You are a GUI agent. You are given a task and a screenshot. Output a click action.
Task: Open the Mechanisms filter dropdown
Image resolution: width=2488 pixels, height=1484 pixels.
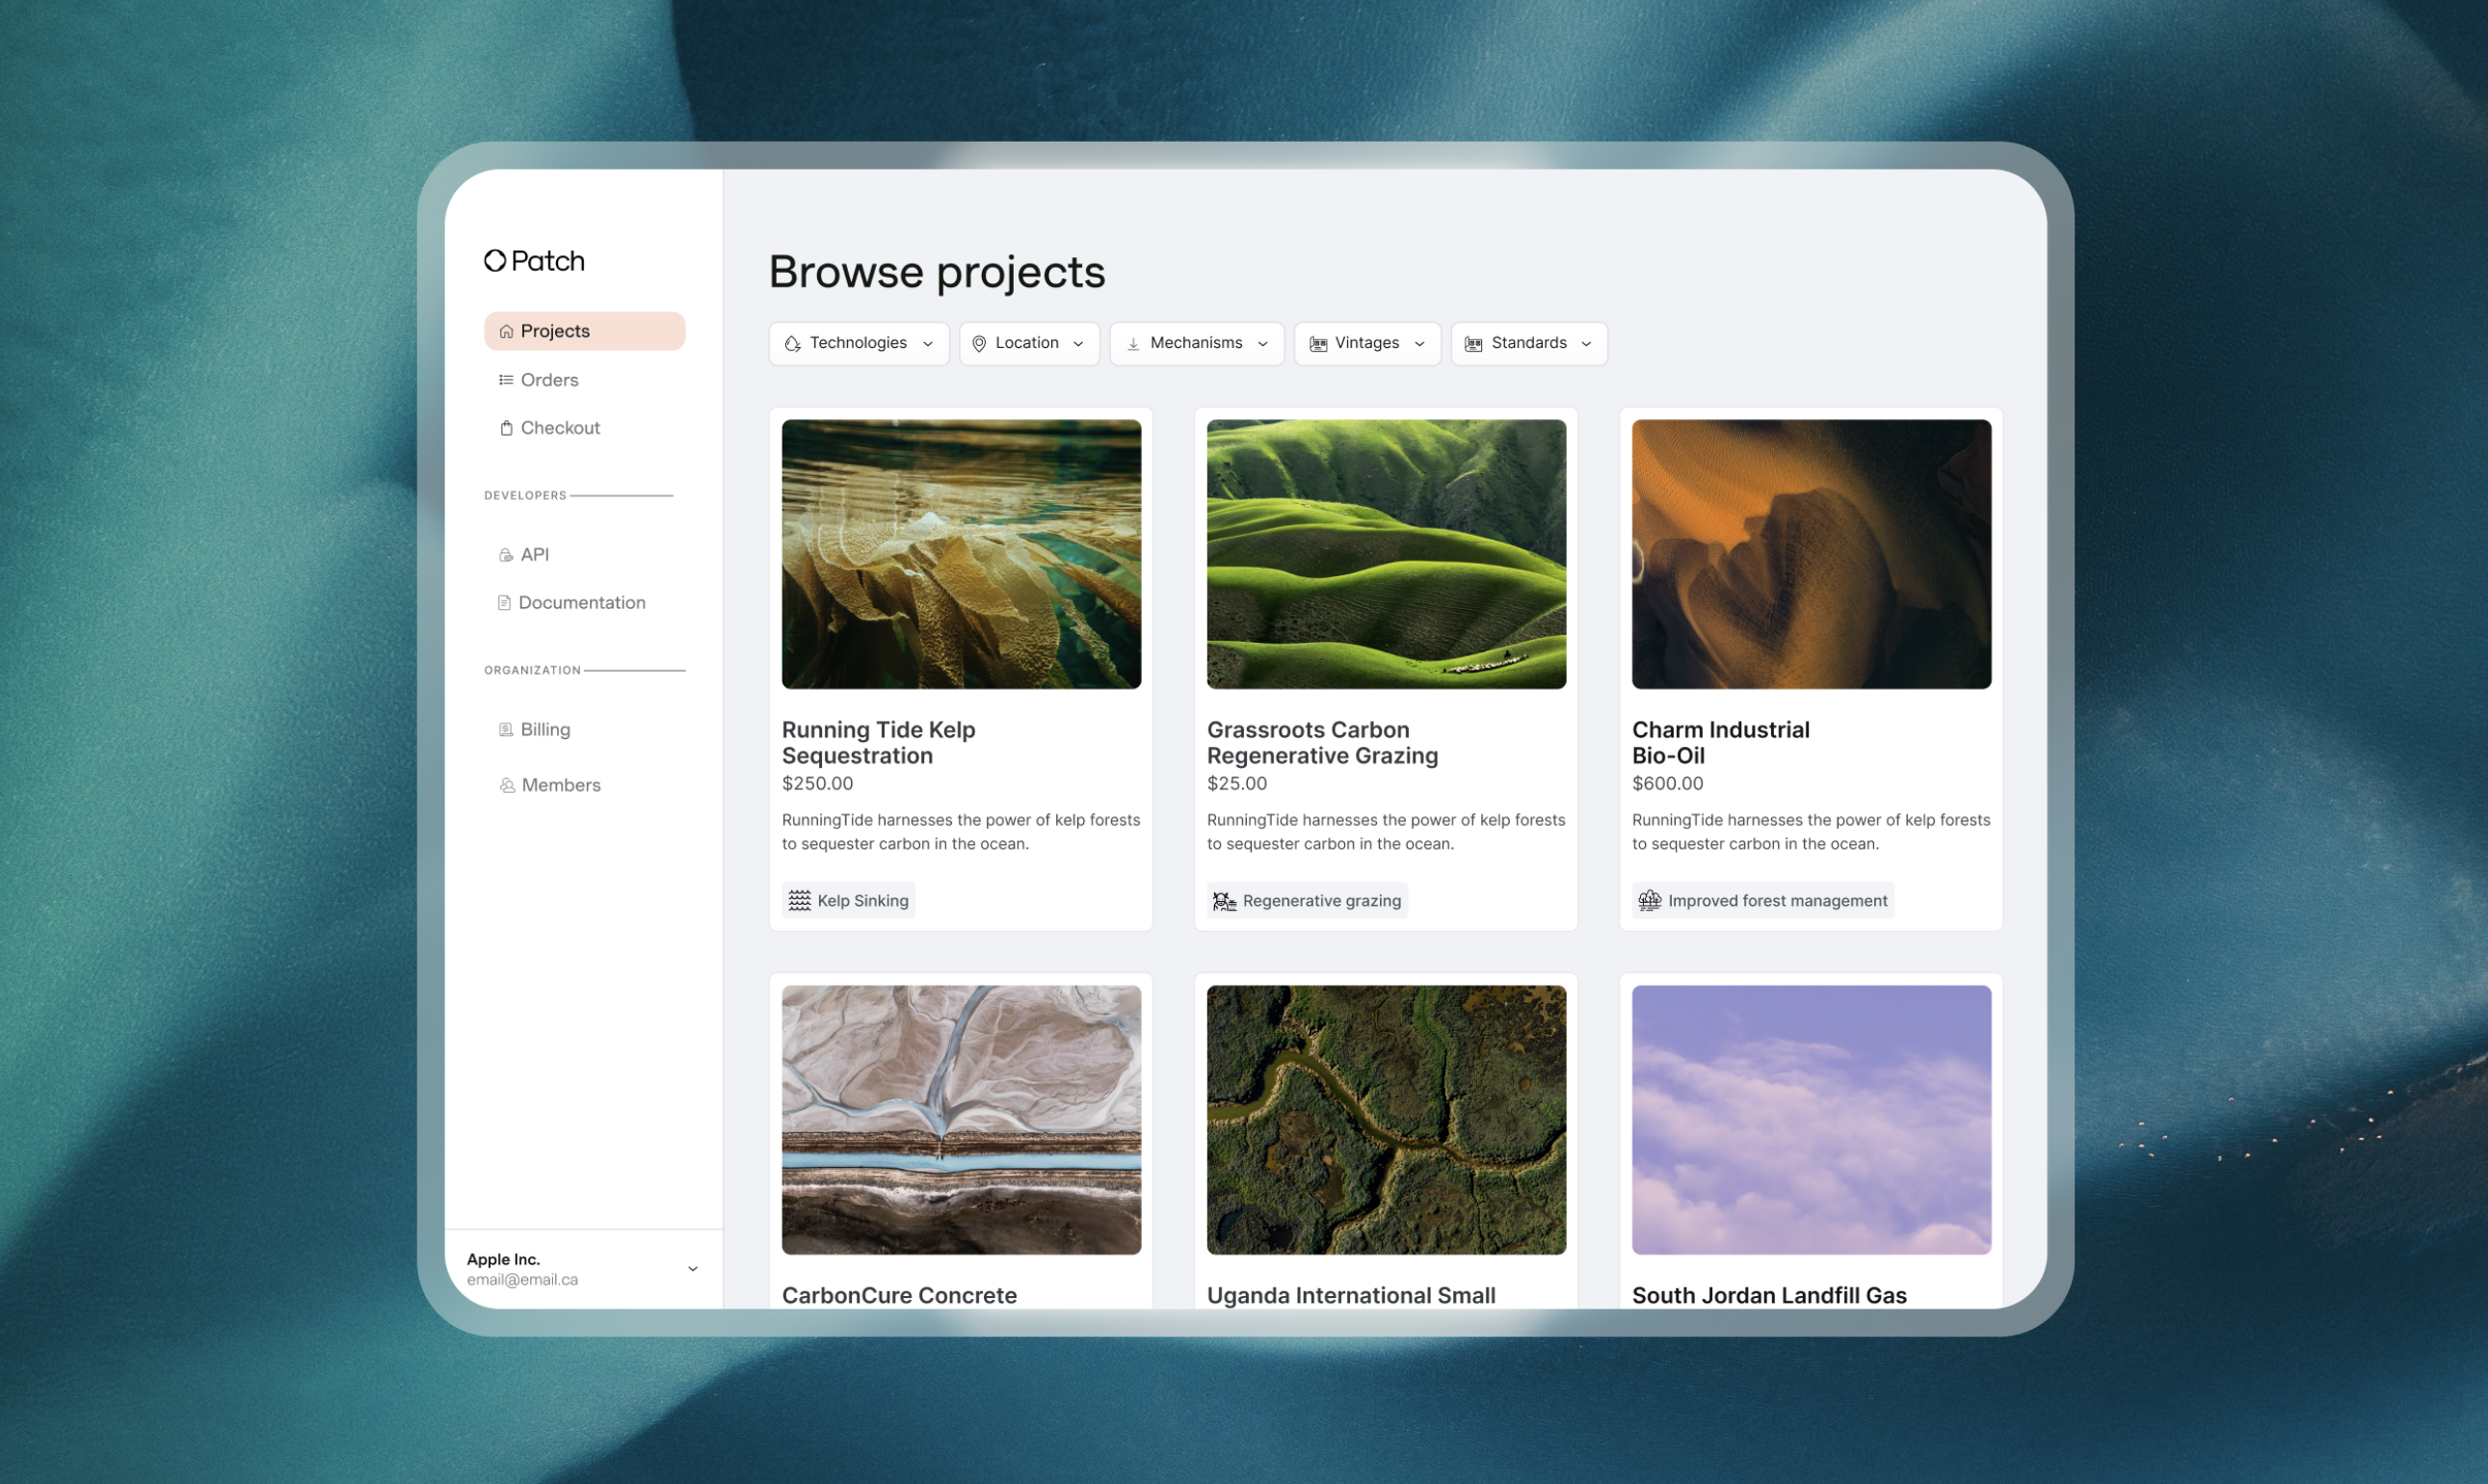(x=1197, y=344)
